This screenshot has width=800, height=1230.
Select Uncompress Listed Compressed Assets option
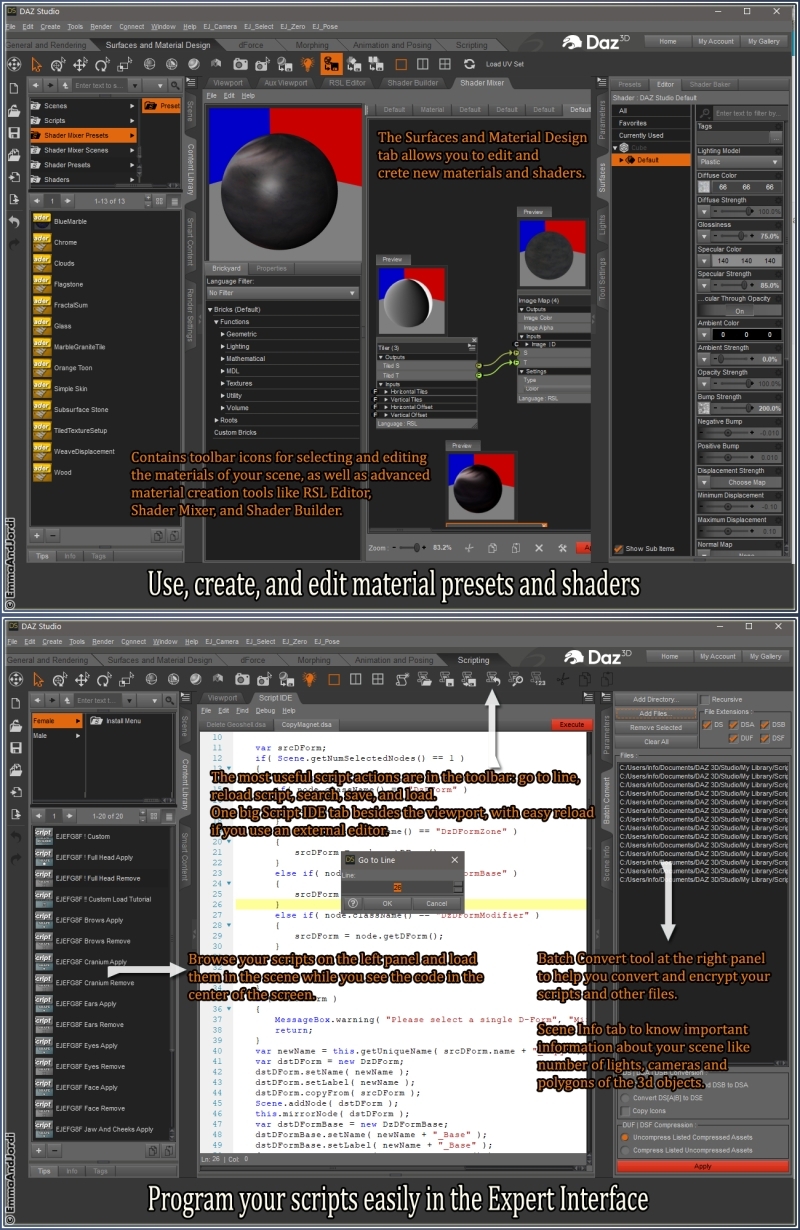point(626,1137)
